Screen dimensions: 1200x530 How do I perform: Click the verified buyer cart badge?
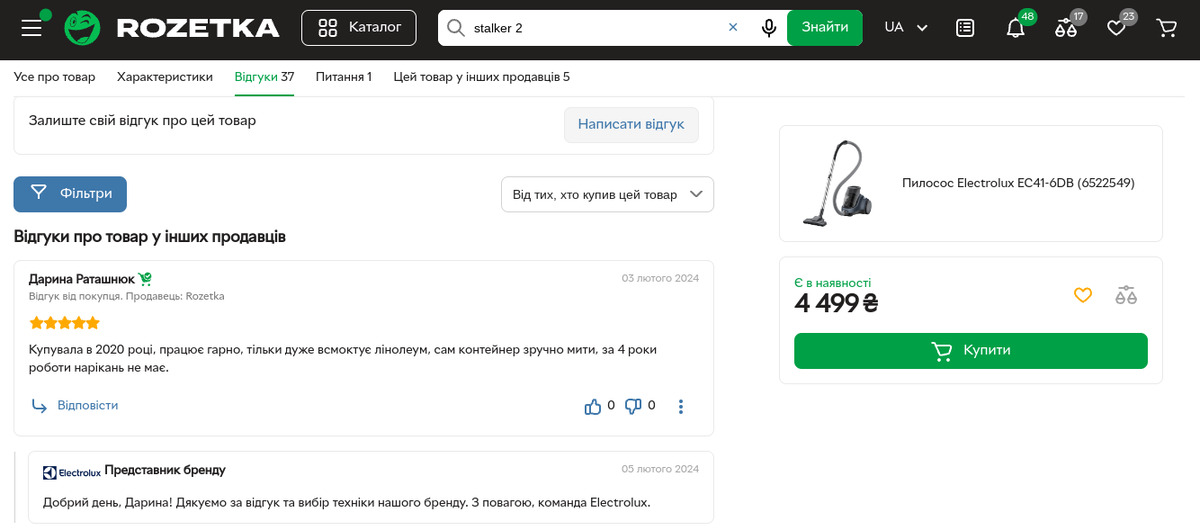tap(145, 279)
